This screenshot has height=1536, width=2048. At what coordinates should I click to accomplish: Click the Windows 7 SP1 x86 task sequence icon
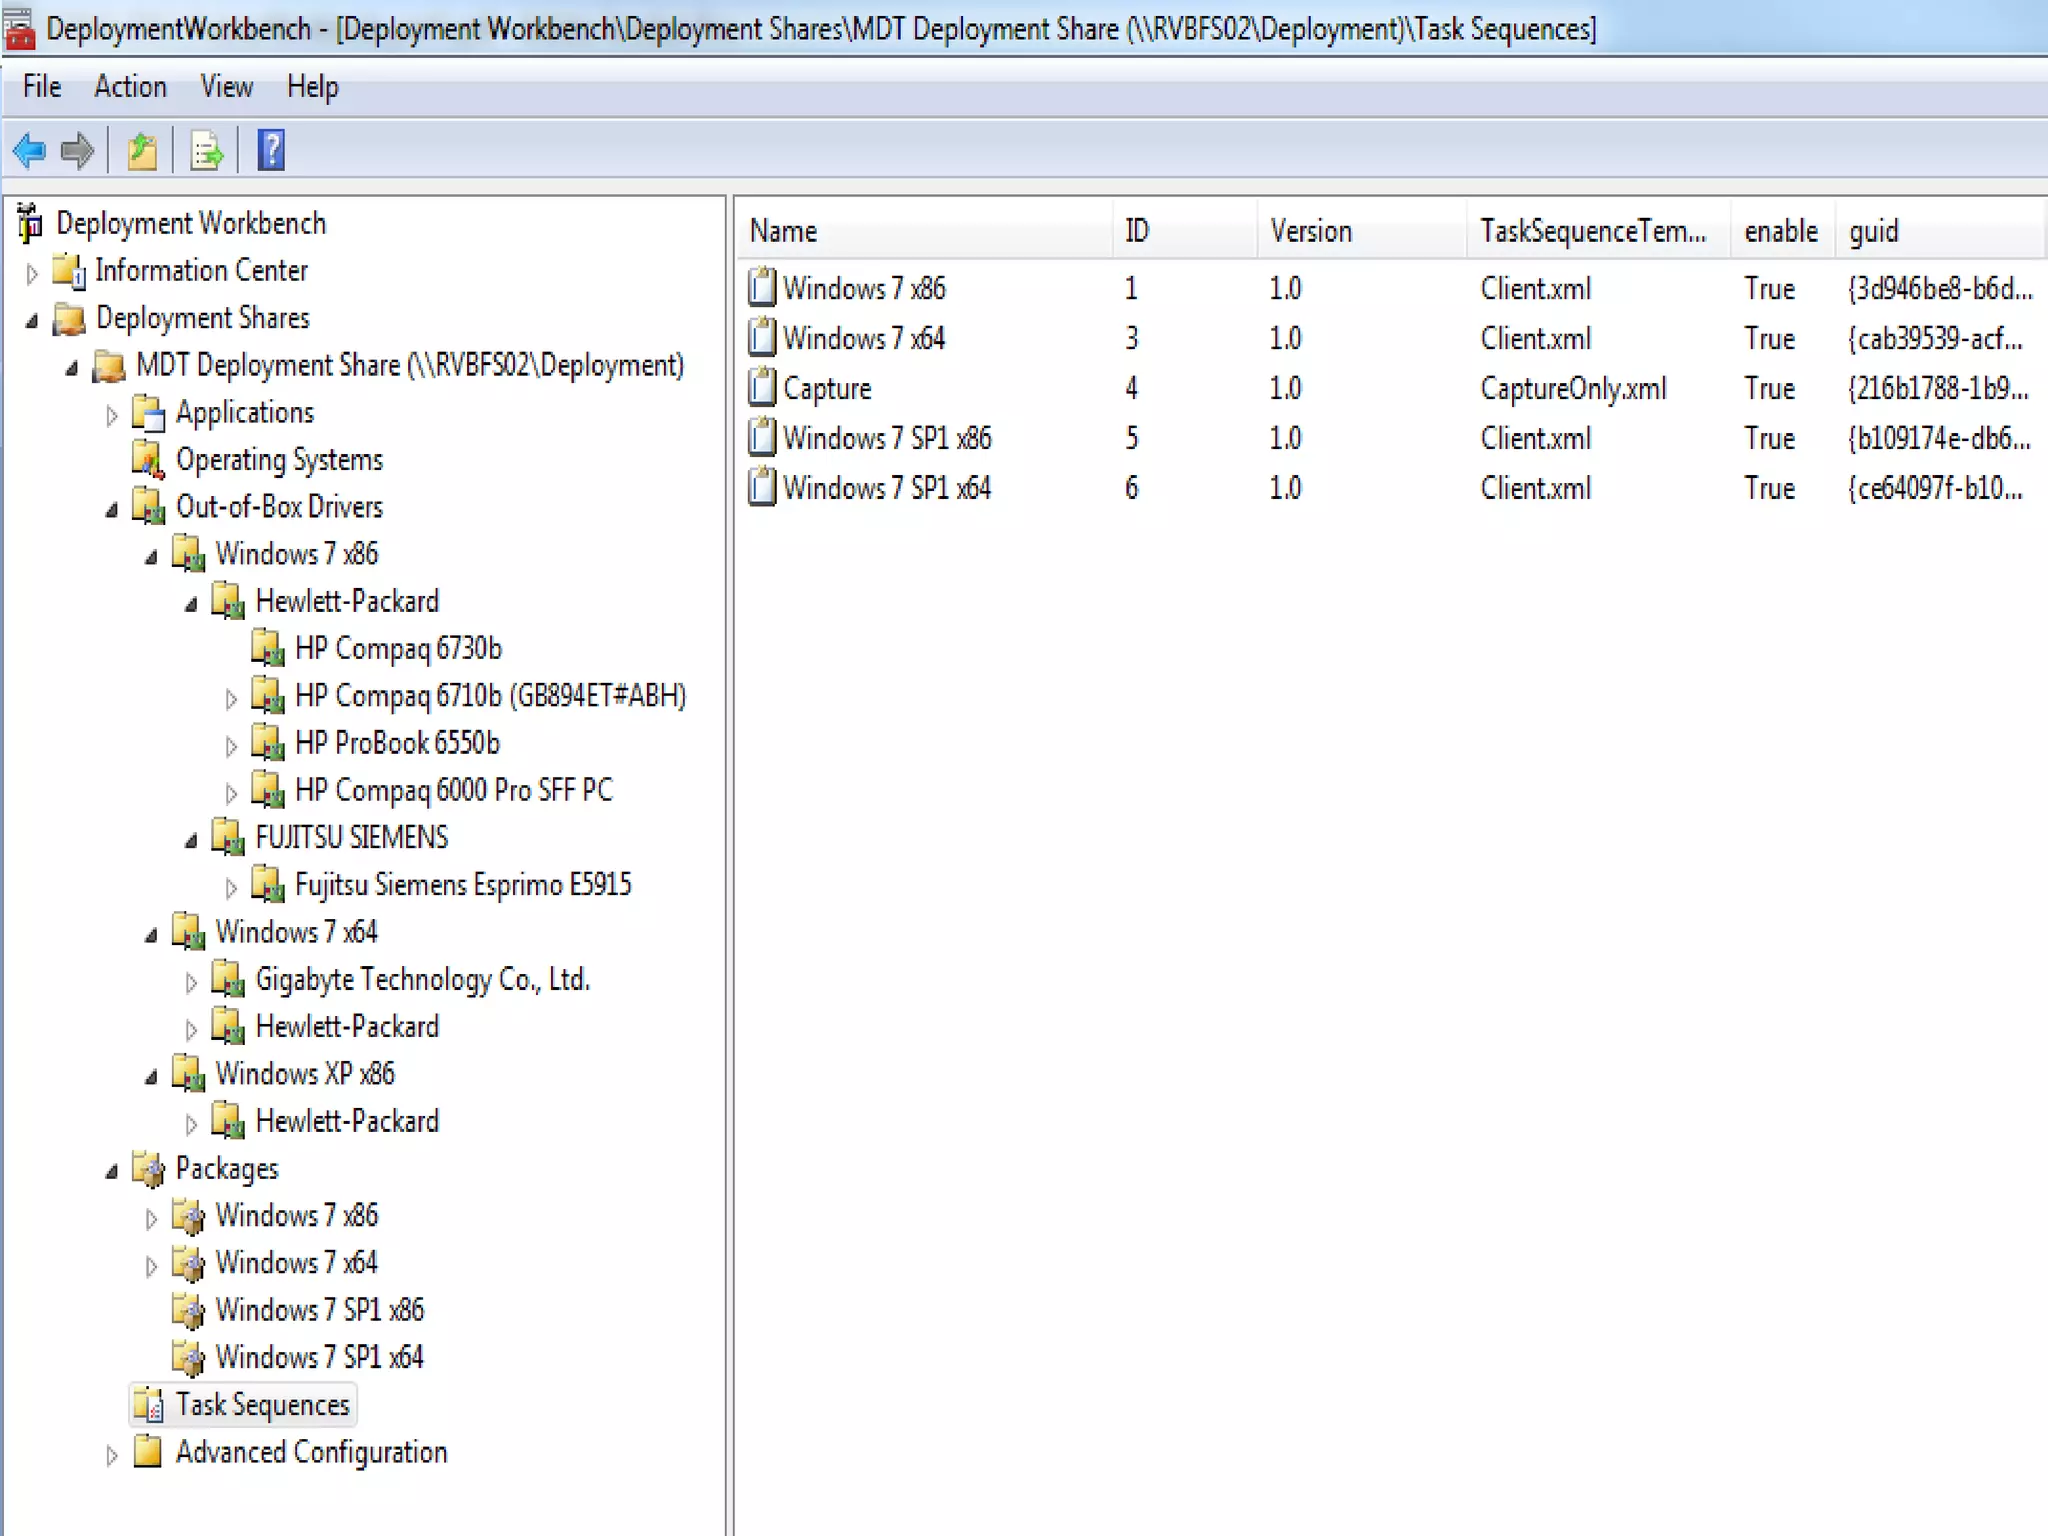(762, 438)
